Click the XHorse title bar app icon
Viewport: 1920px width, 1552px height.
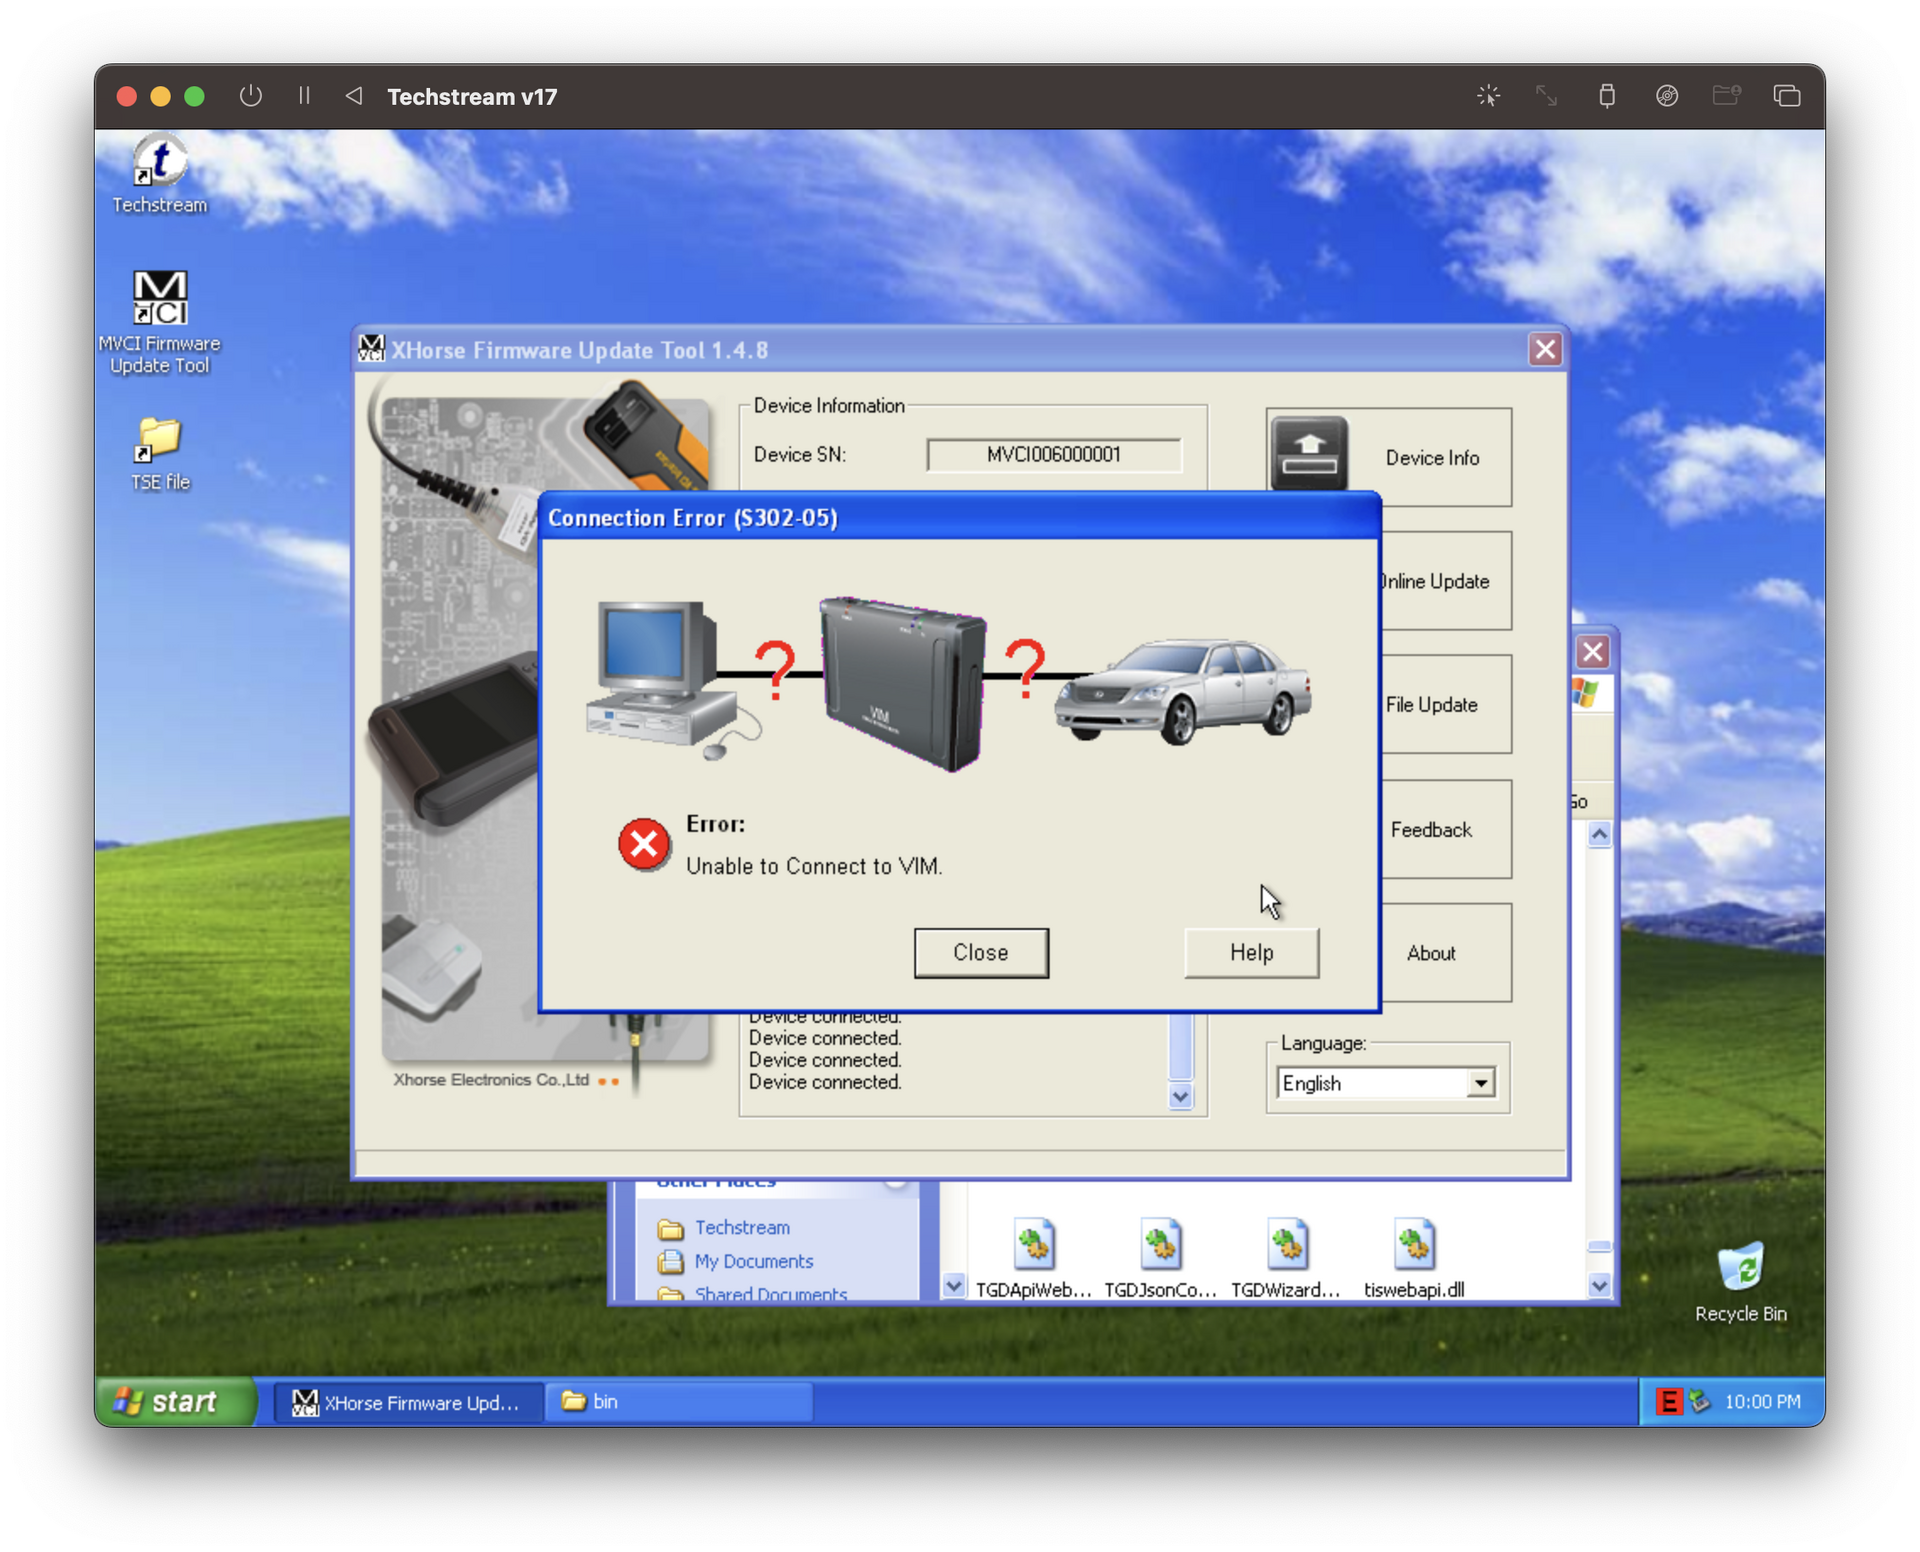pos(372,349)
